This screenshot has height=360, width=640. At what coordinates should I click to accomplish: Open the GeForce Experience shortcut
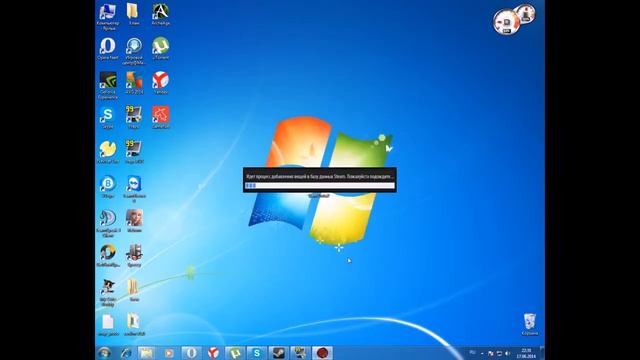108,85
